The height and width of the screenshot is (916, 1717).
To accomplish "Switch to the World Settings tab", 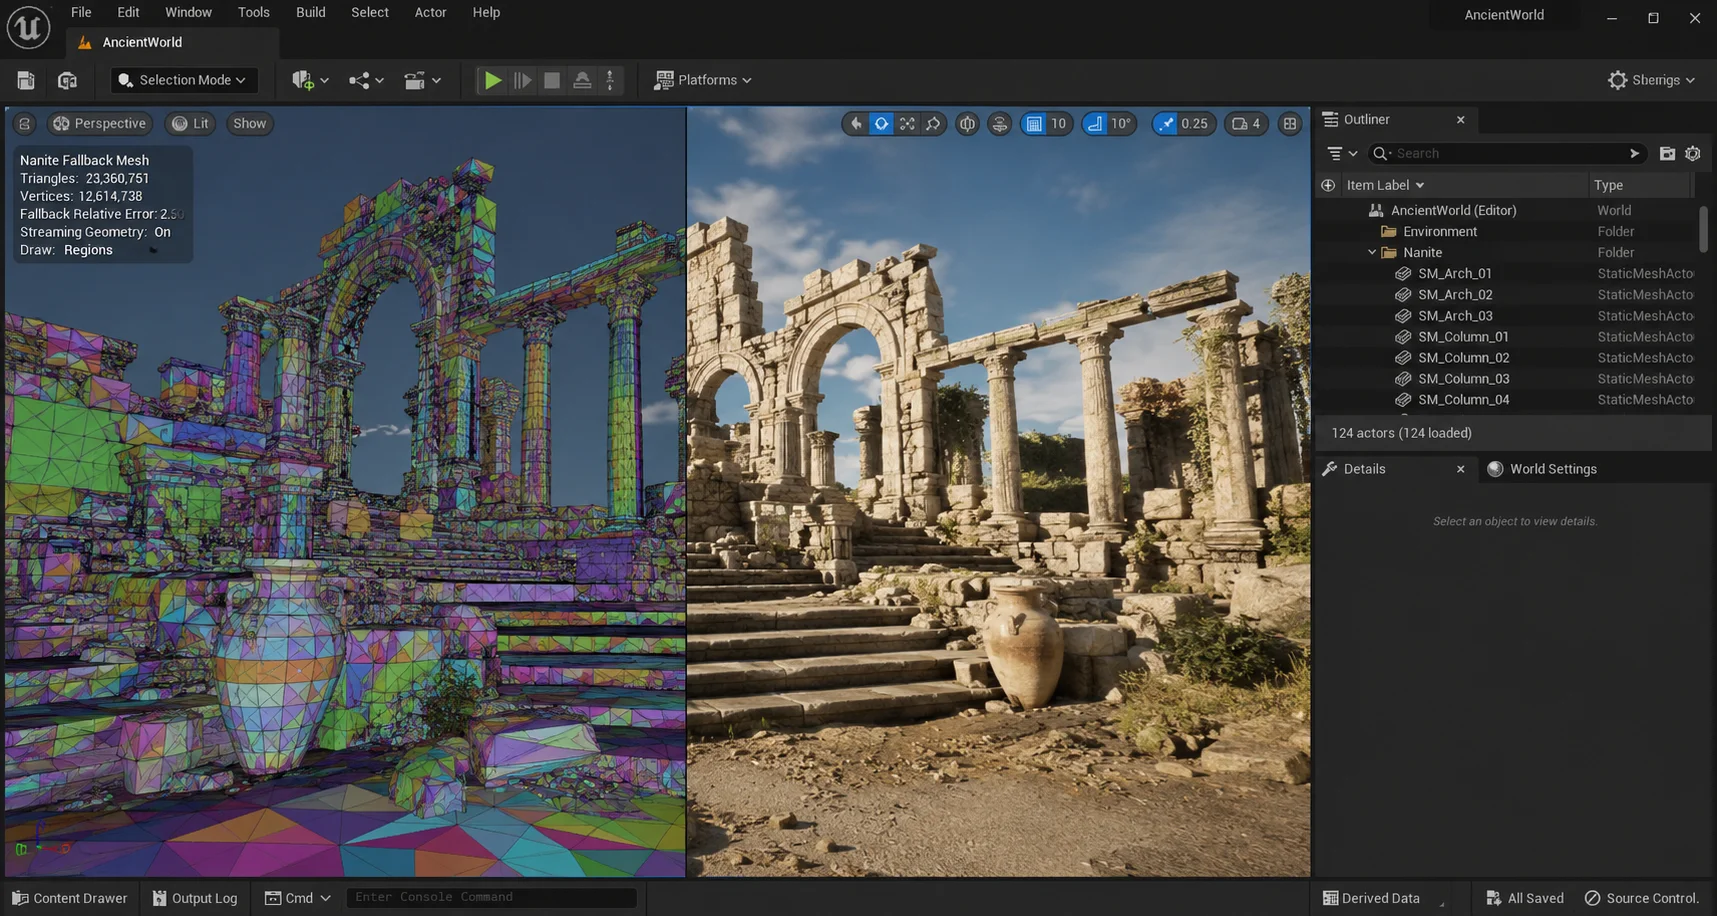I will 1542,469.
